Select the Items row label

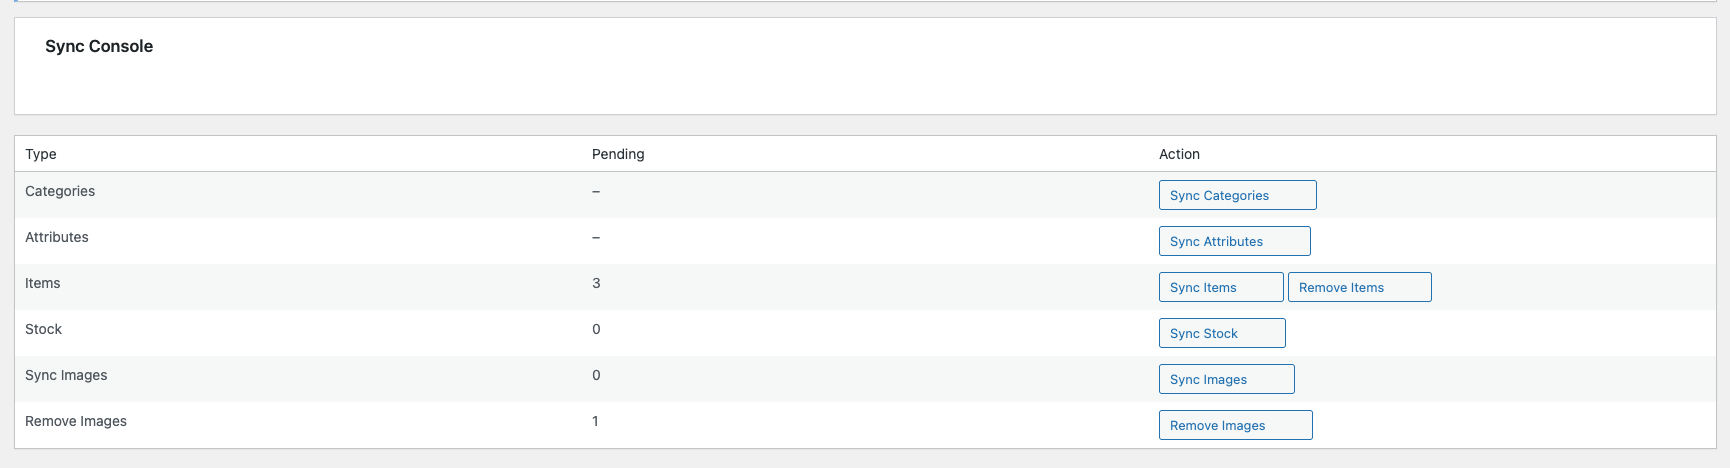43,283
